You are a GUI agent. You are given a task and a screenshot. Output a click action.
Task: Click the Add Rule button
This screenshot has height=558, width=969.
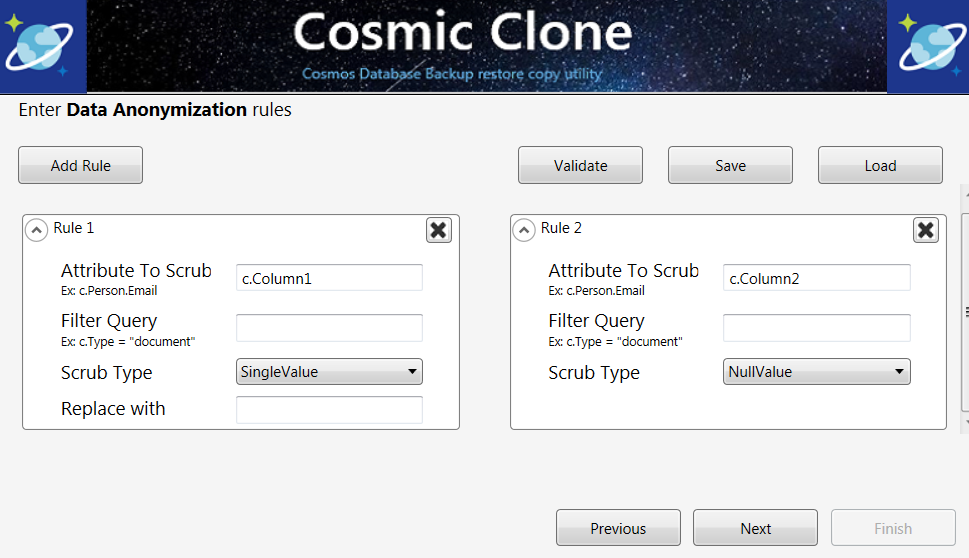80,165
